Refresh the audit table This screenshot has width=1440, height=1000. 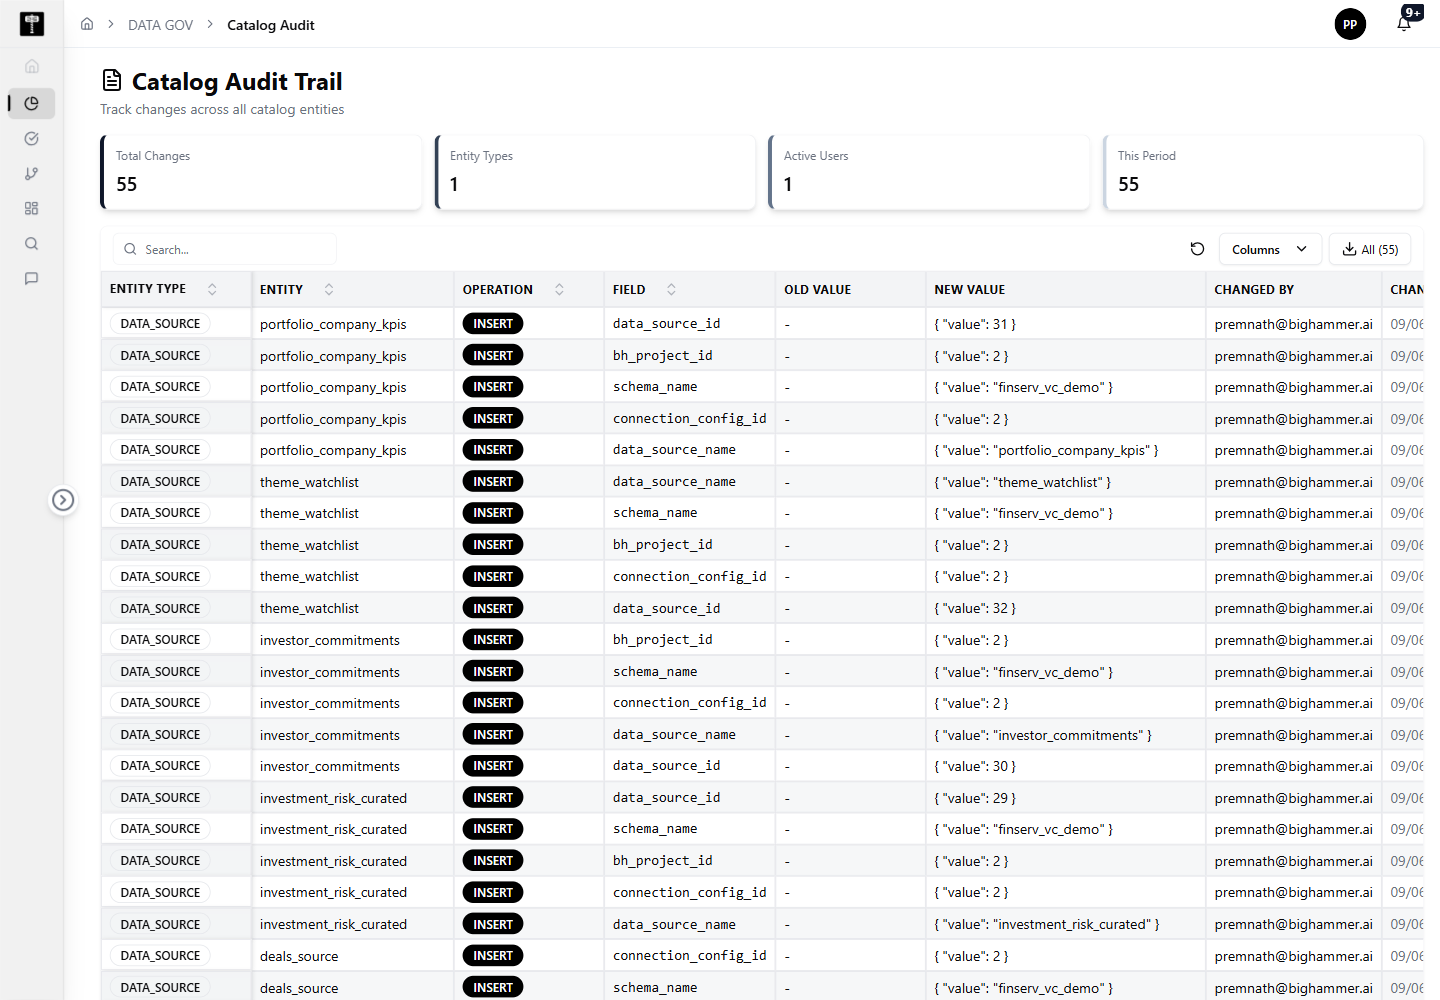pyautogui.click(x=1197, y=249)
